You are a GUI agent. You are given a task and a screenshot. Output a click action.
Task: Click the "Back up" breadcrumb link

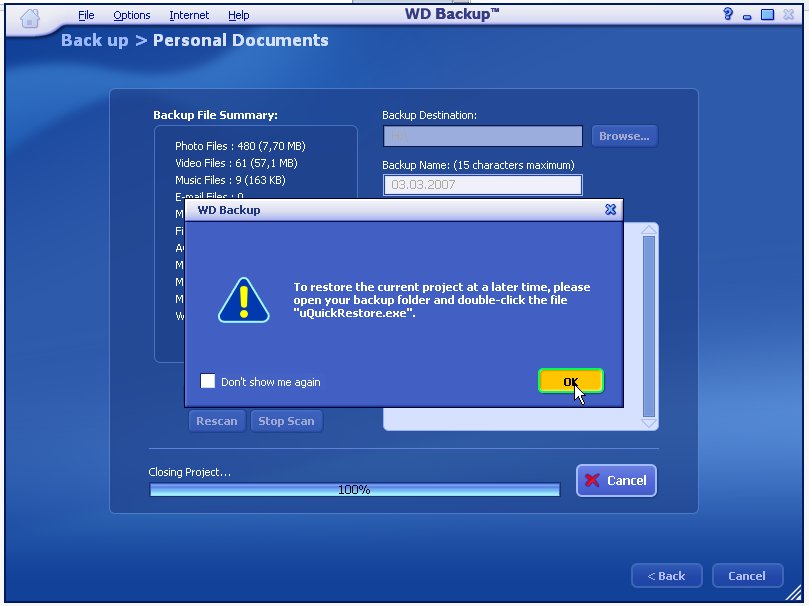tap(94, 40)
